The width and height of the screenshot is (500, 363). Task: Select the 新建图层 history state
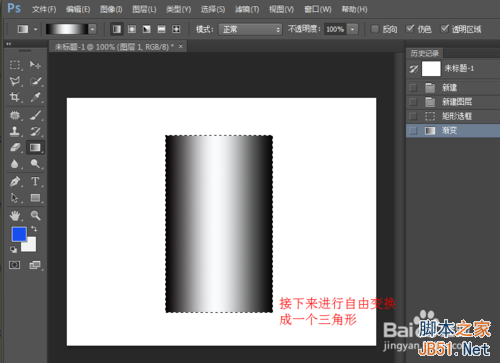coord(453,102)
